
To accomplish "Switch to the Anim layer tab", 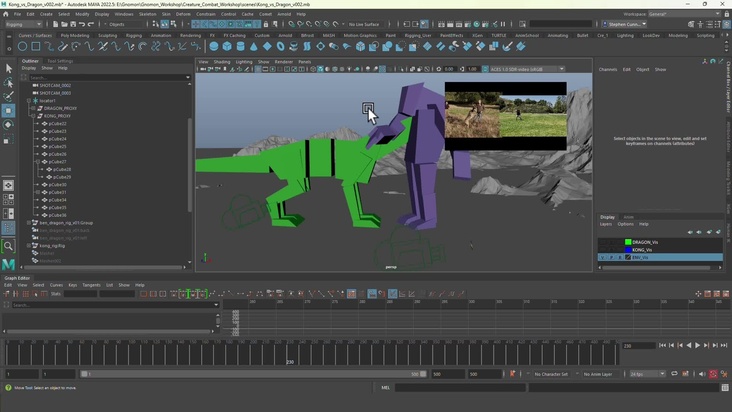I will [x=628, y=217].
